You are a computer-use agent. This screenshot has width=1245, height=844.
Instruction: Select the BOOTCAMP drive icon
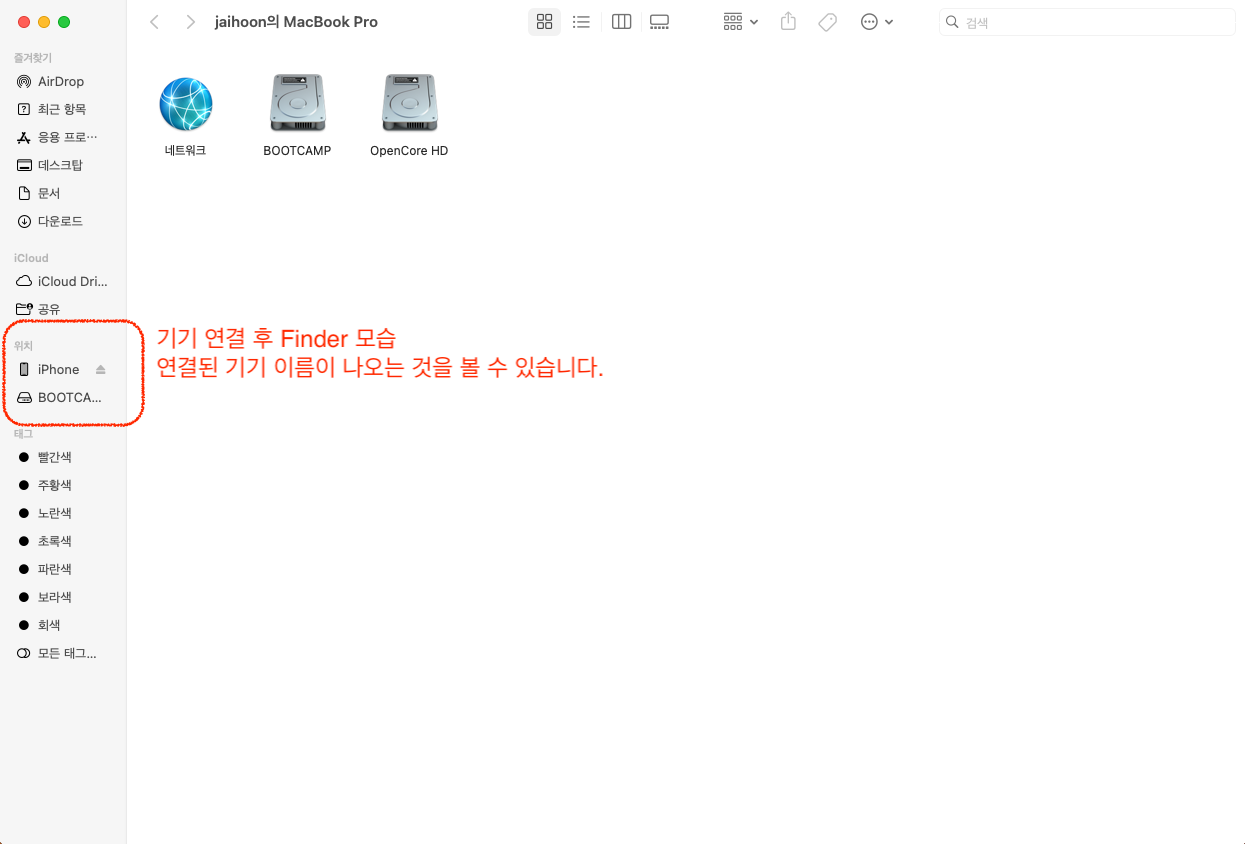(x=297, y=104)
